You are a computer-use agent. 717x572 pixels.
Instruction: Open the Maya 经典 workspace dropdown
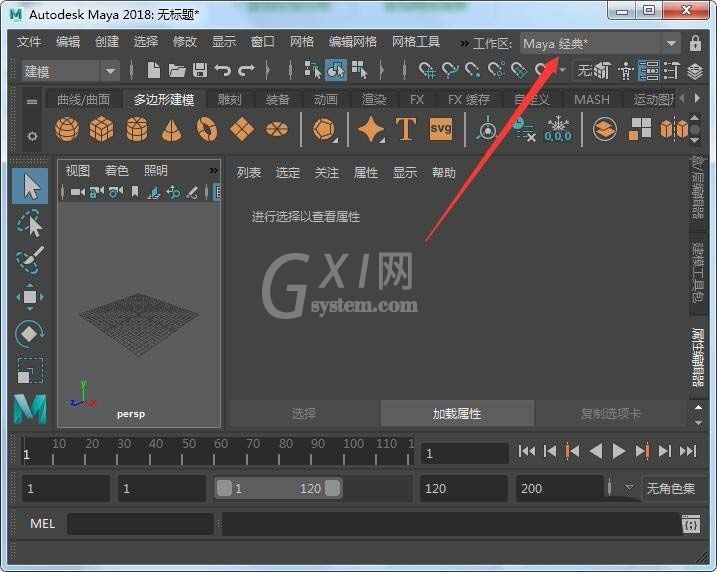click(x=600, y=44)
